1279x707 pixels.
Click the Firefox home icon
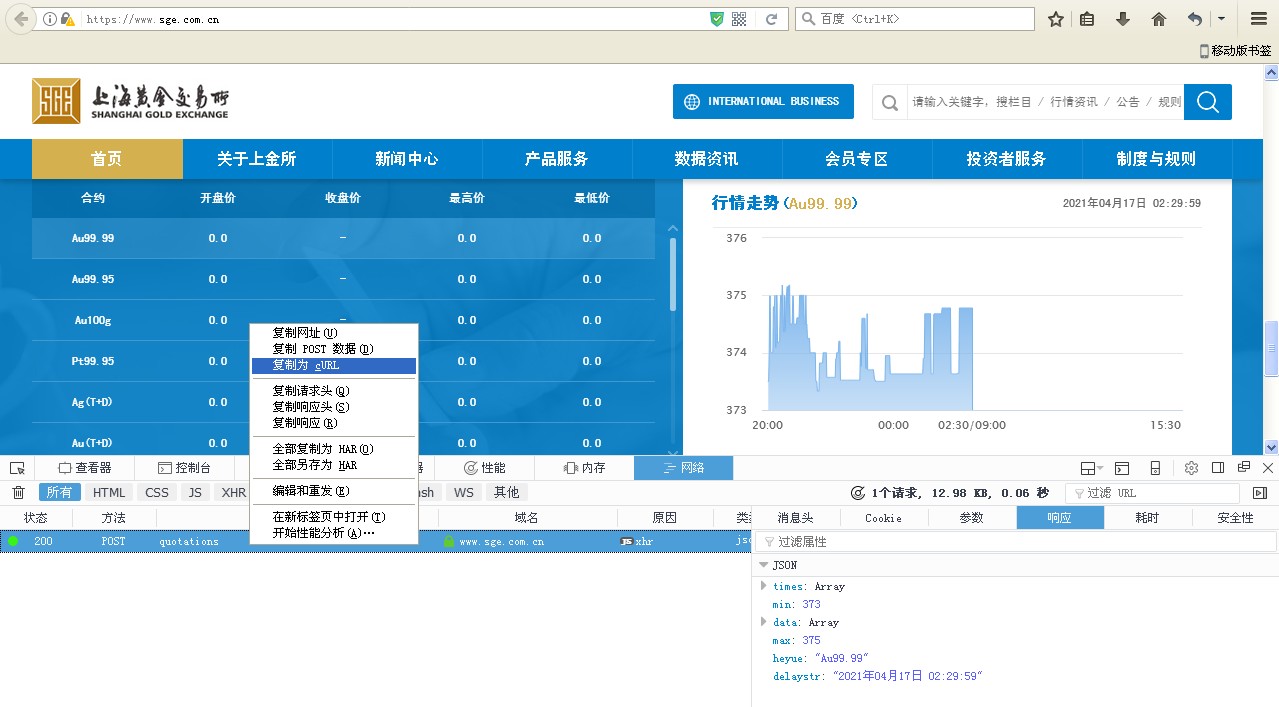[1157, 18]
